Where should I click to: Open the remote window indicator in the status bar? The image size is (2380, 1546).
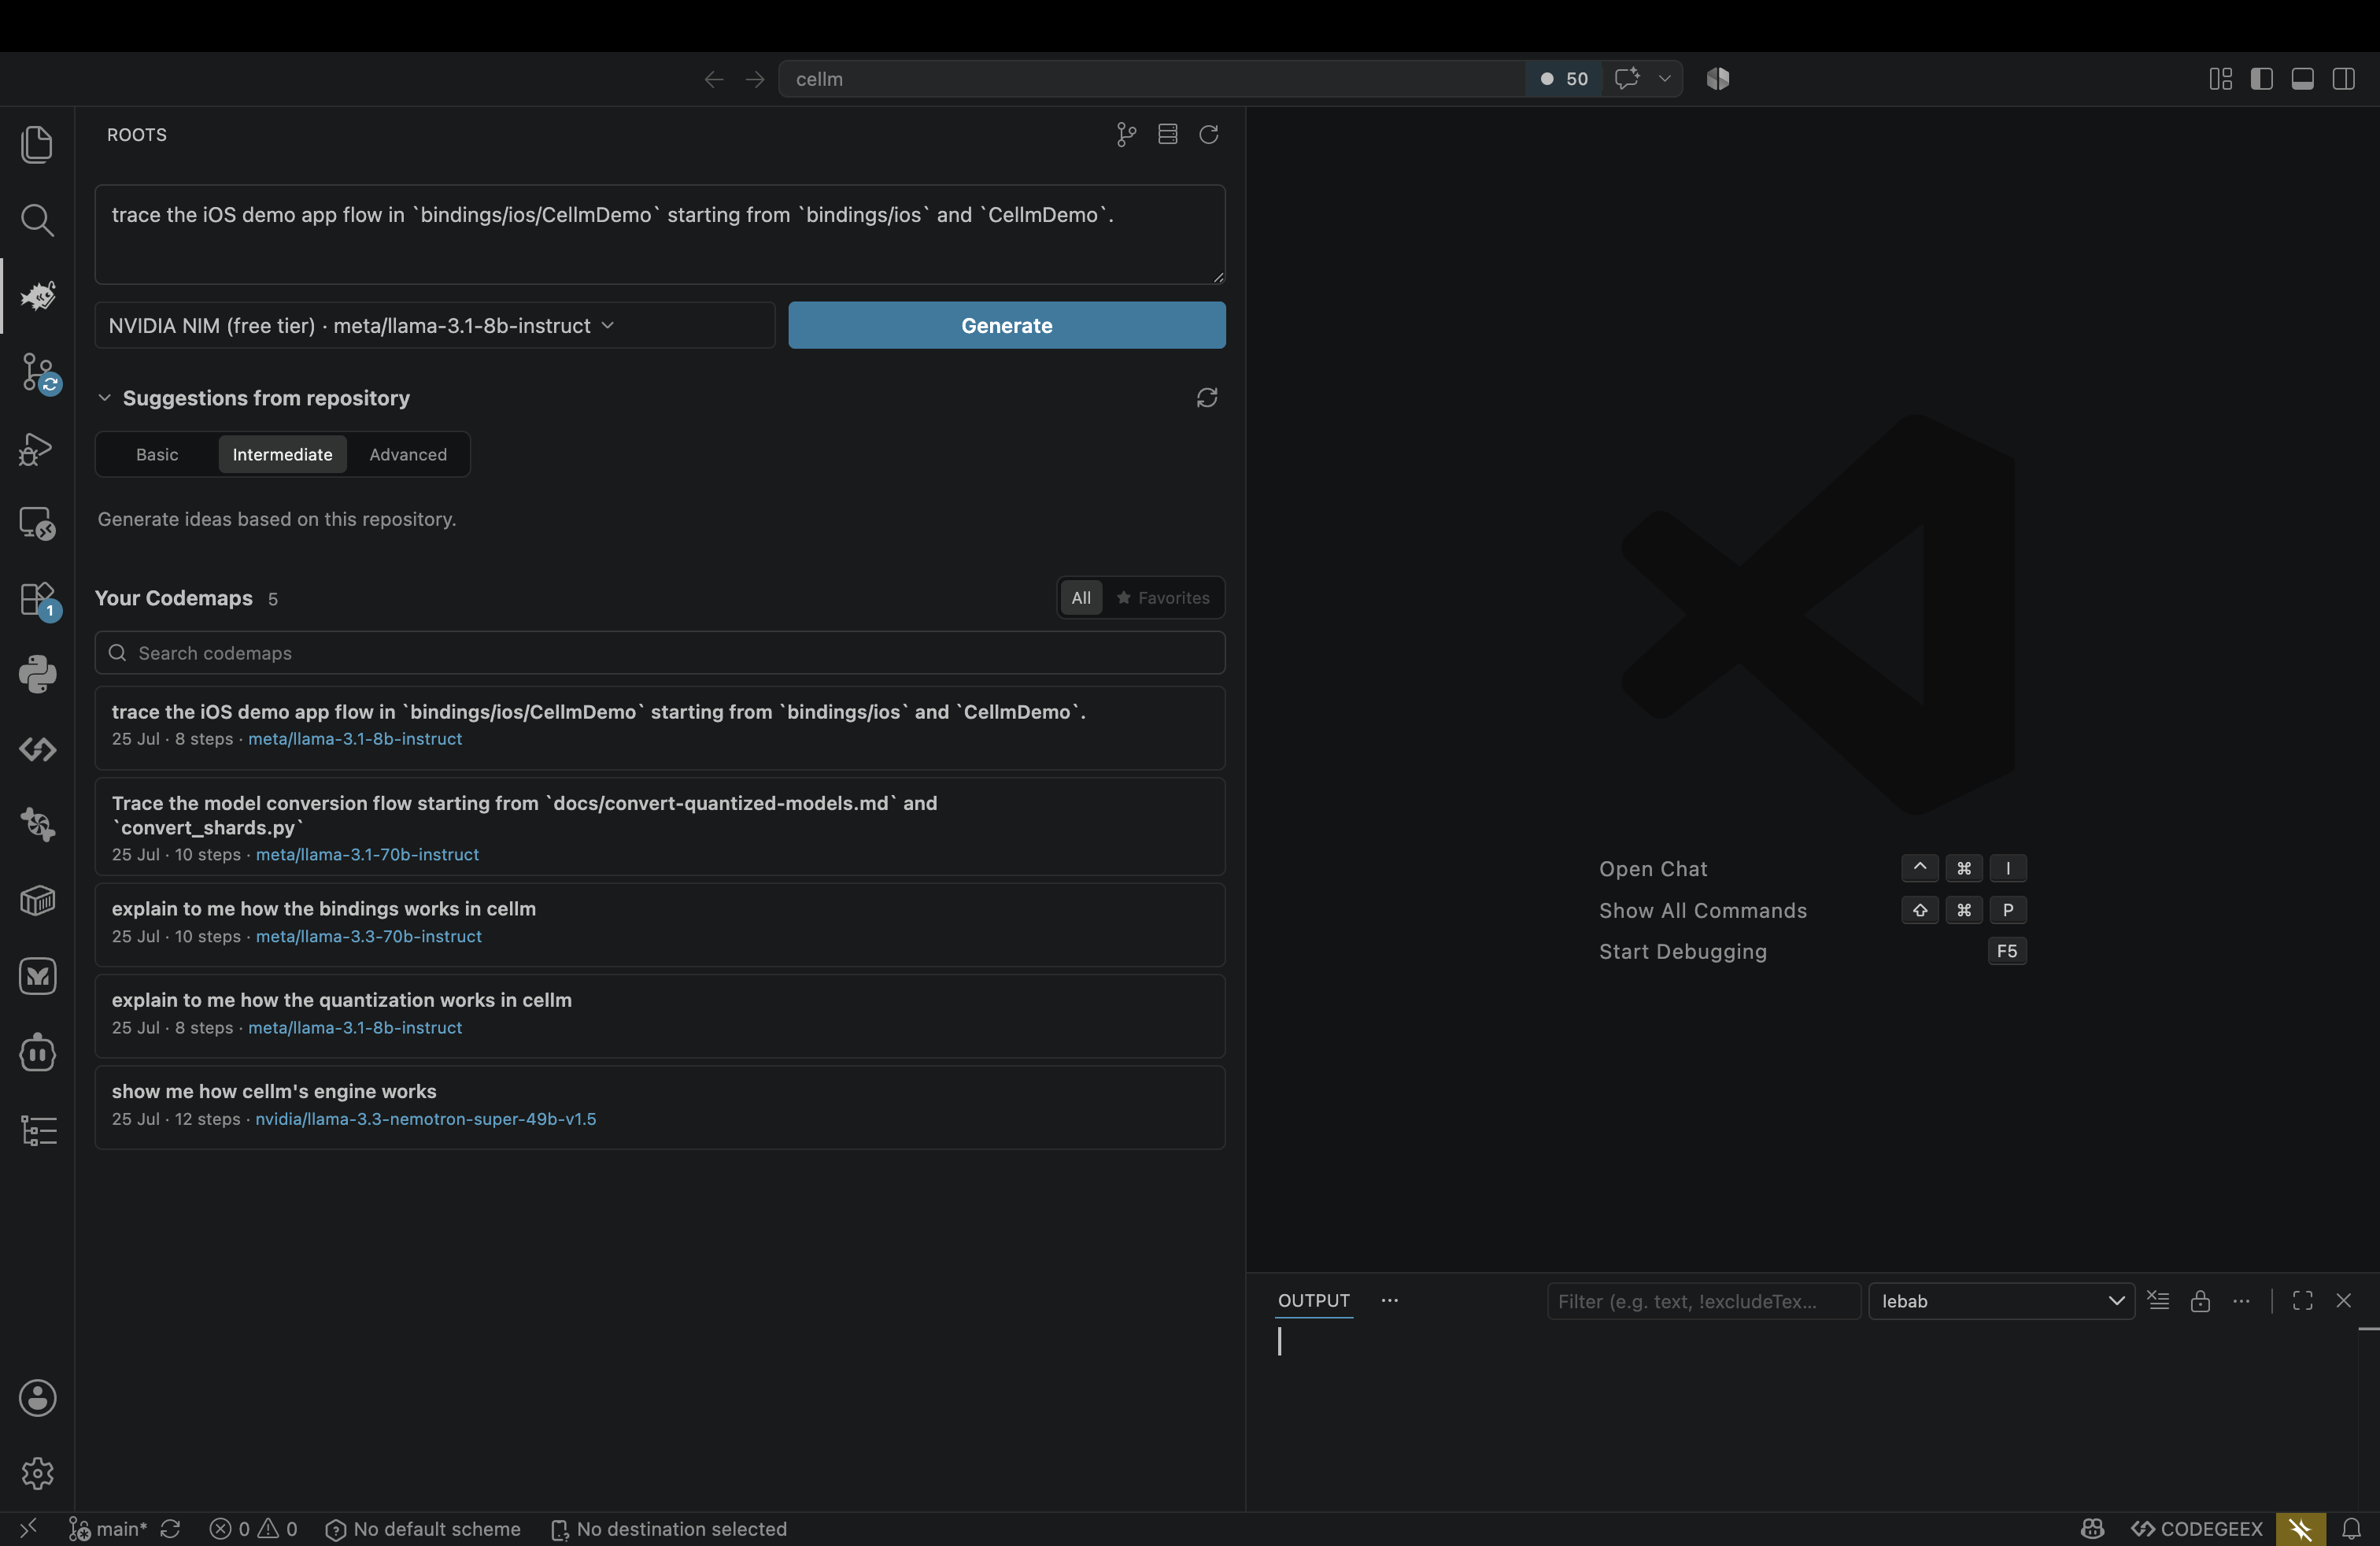28,1528
